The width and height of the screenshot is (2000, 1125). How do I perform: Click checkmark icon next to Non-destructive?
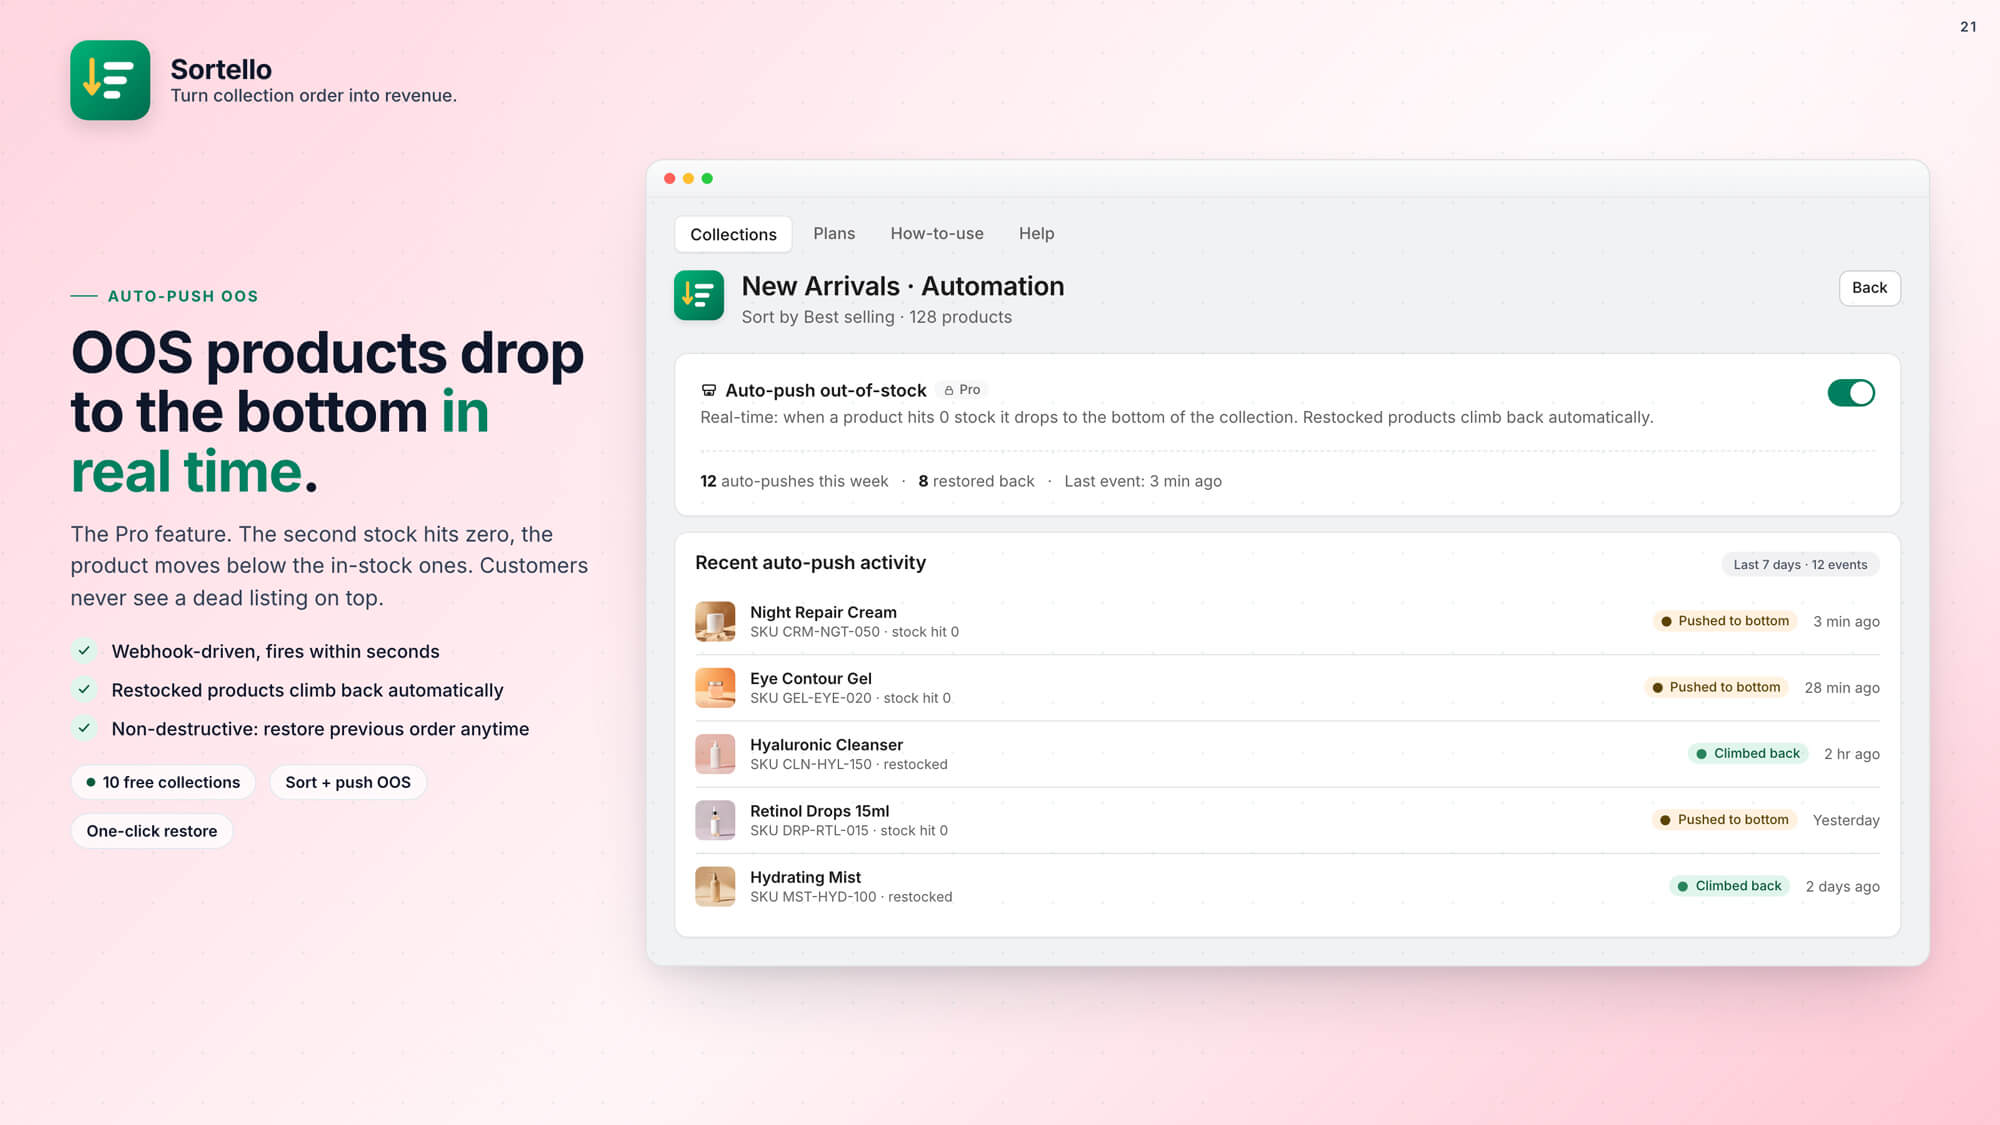coord(84,728)
